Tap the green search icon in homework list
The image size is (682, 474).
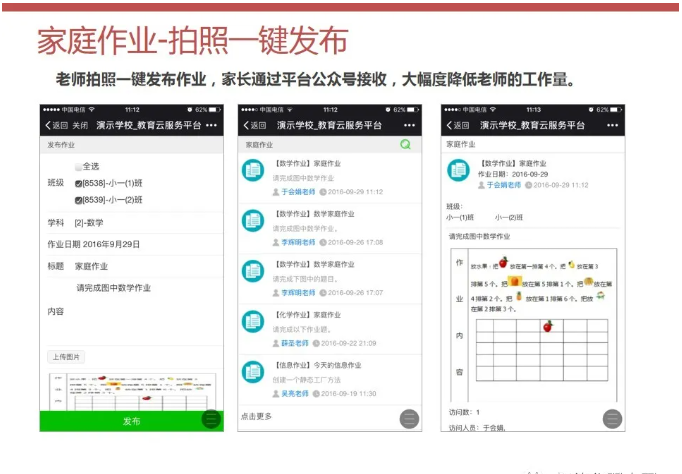tap(405, 144)
